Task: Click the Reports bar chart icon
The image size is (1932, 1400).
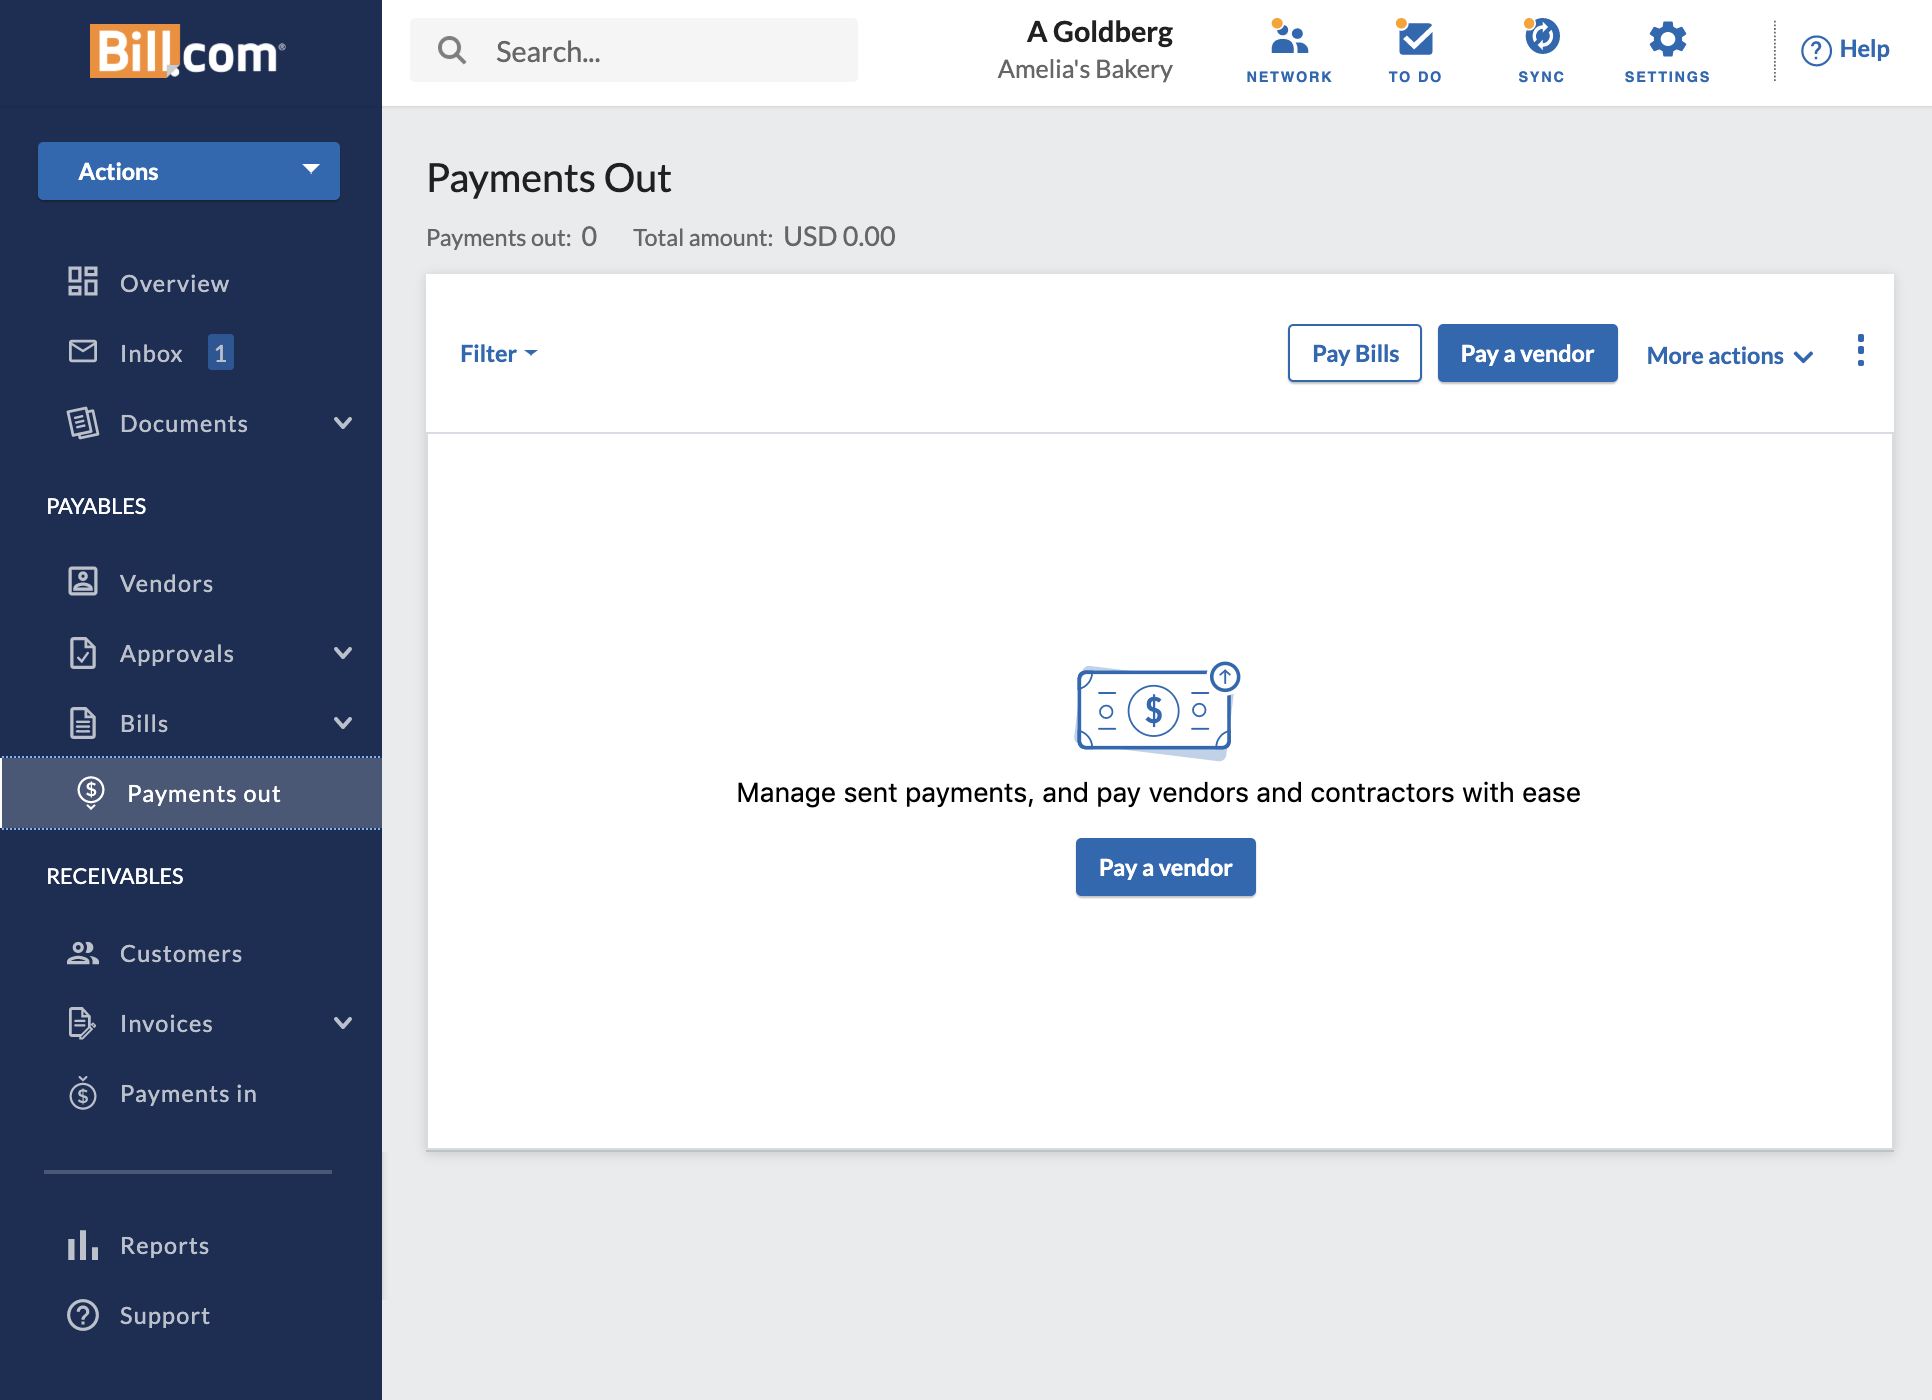Action: (x=83, y=1245)
